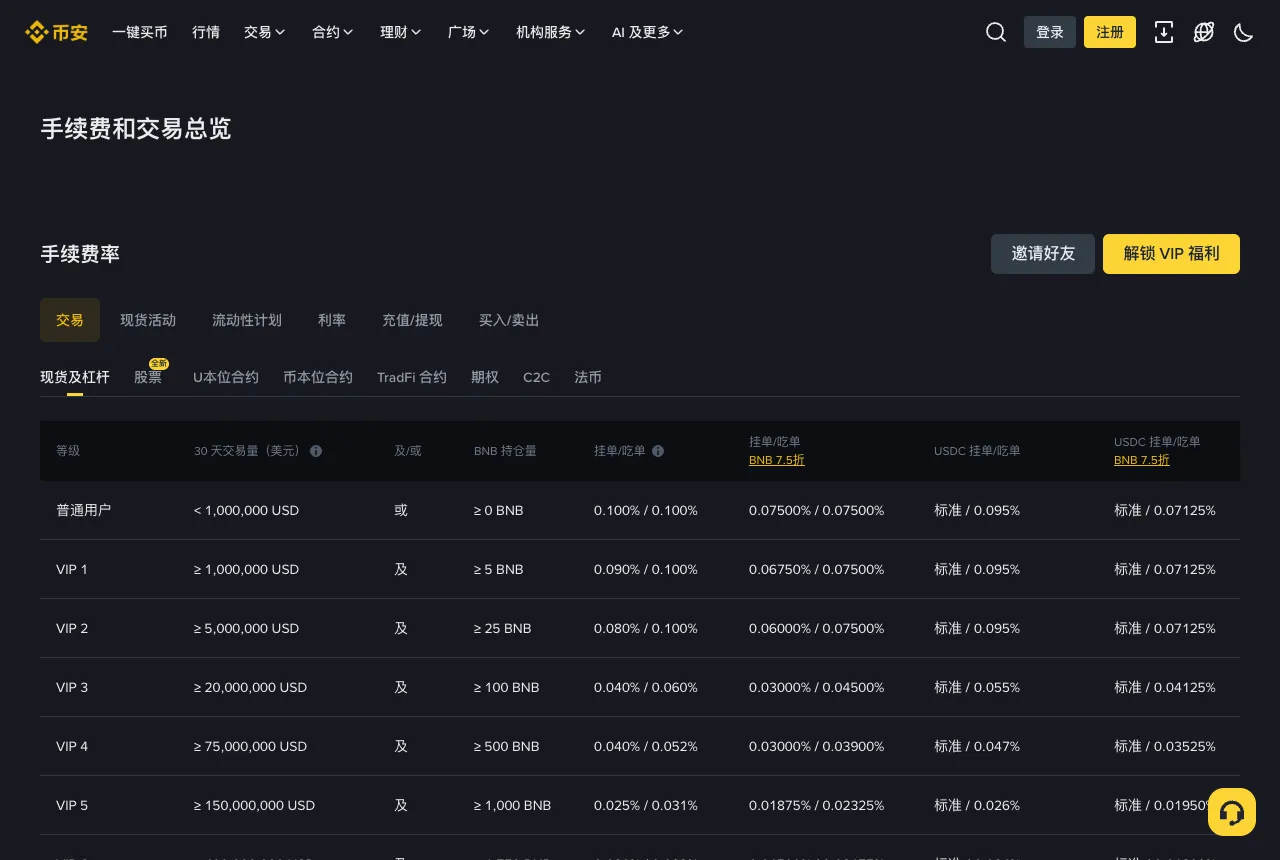Click the 标准 / 0.04125% cell

1165,687
